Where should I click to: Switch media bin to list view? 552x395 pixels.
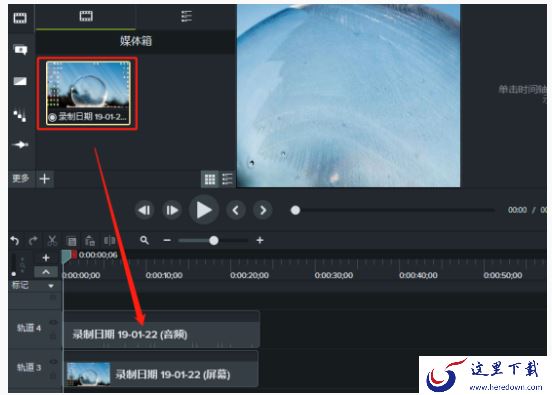227,179
